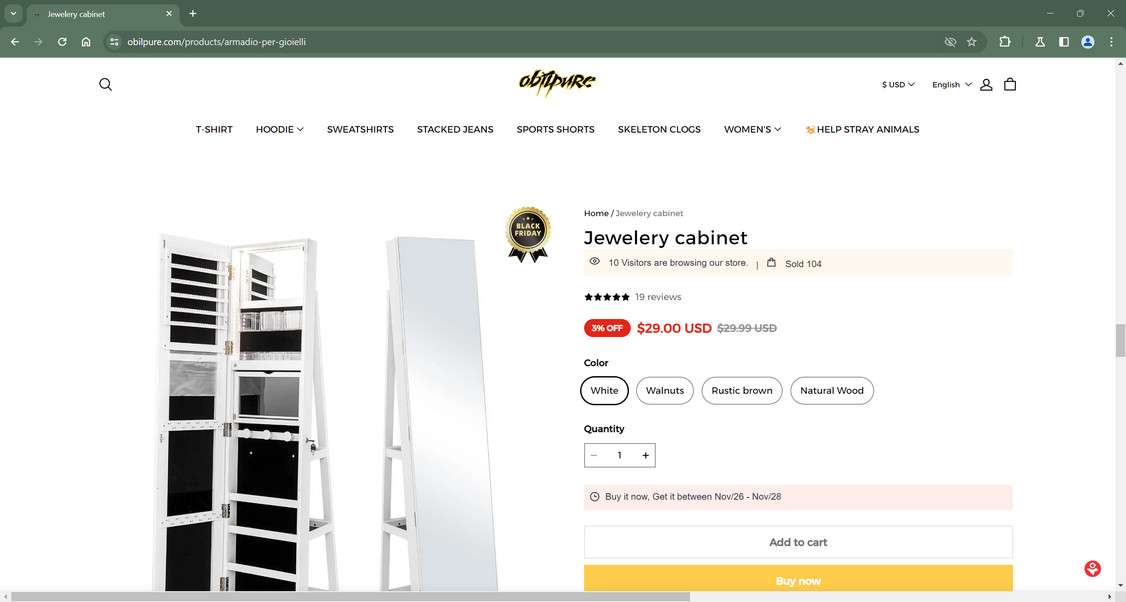Viewport: 1126px width, 602px height.
Task: Open the SKELETON CLOGS menu item
Action: (x=659, y=129)
